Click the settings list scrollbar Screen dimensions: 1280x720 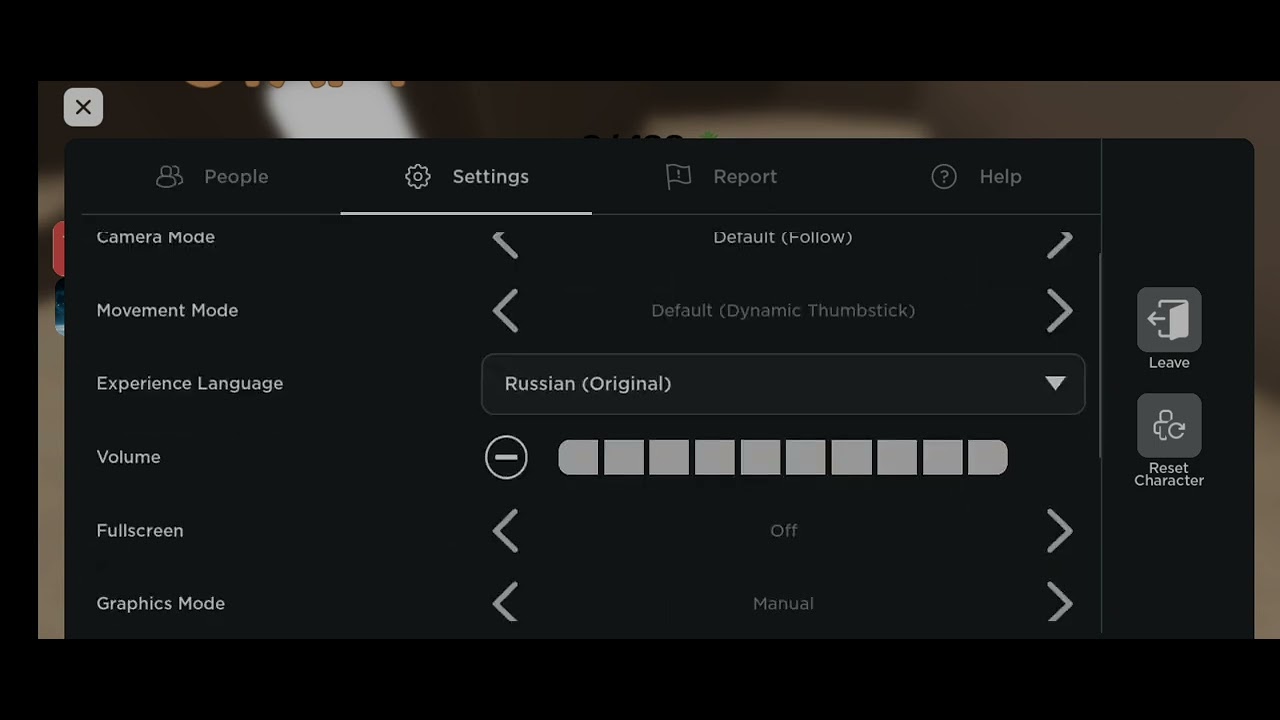click(x=1100, y=357)
